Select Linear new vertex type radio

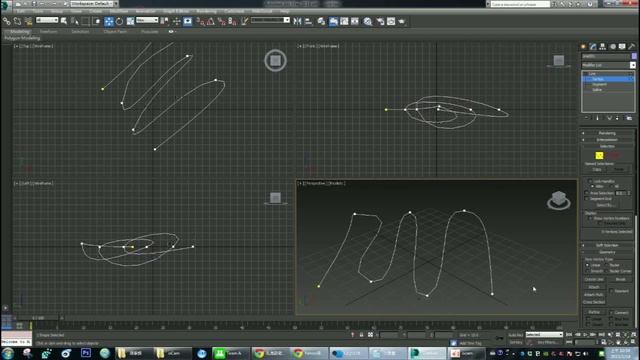(588, 265)
